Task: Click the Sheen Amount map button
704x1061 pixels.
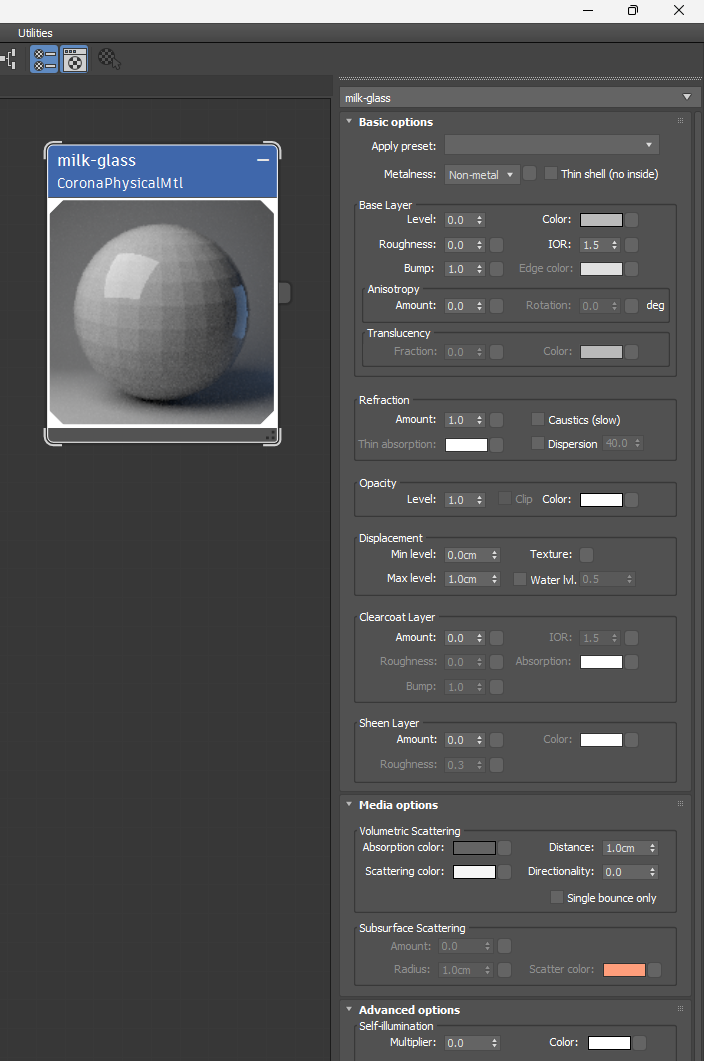Action: pos(496,740)
